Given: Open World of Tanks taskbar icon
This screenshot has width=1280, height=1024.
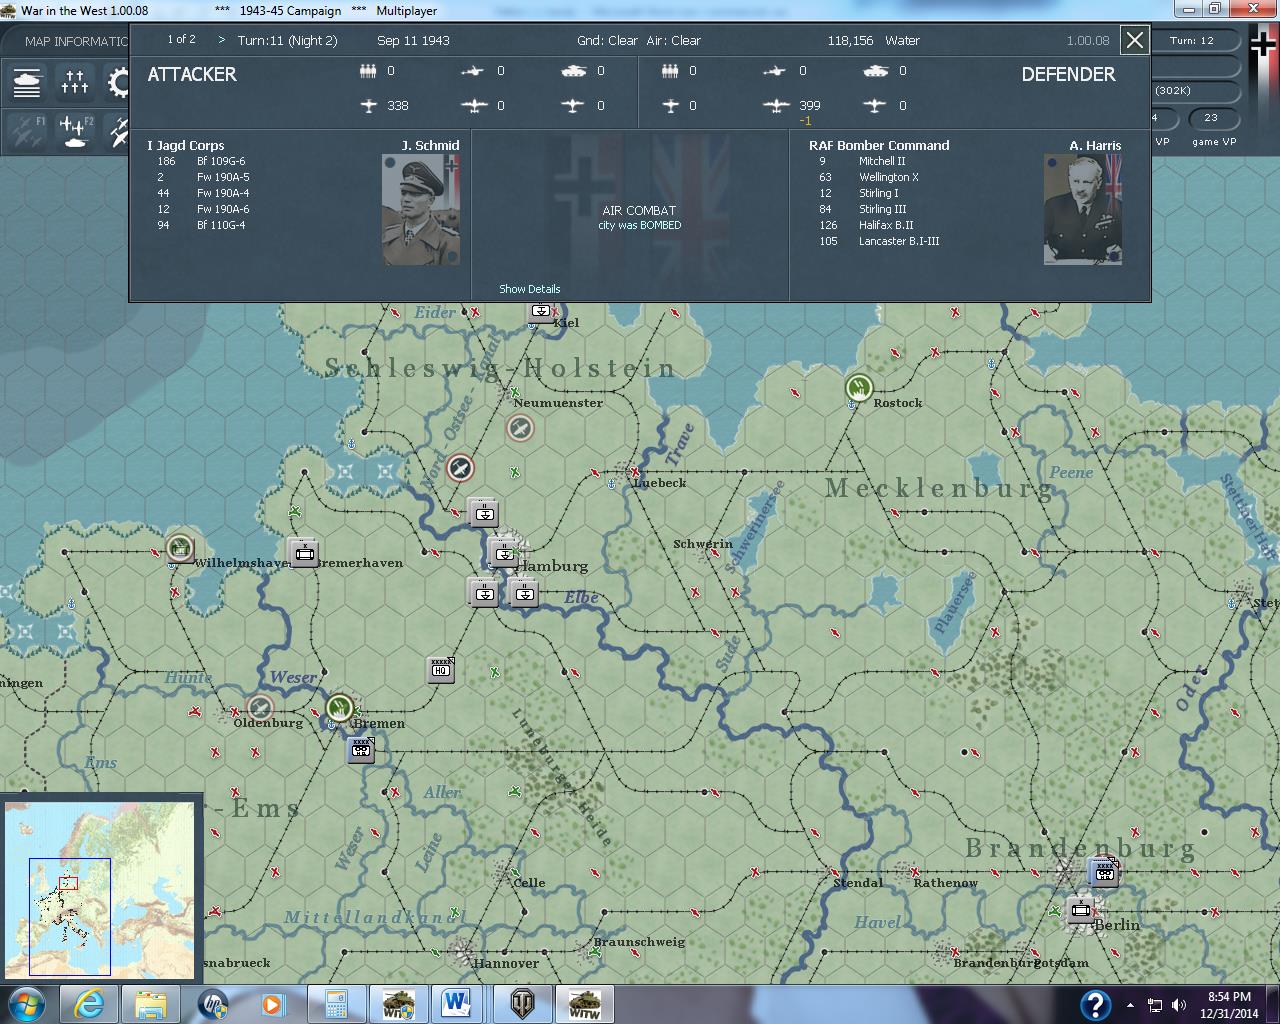Looking at the screenshot, I should [522, 1004].
